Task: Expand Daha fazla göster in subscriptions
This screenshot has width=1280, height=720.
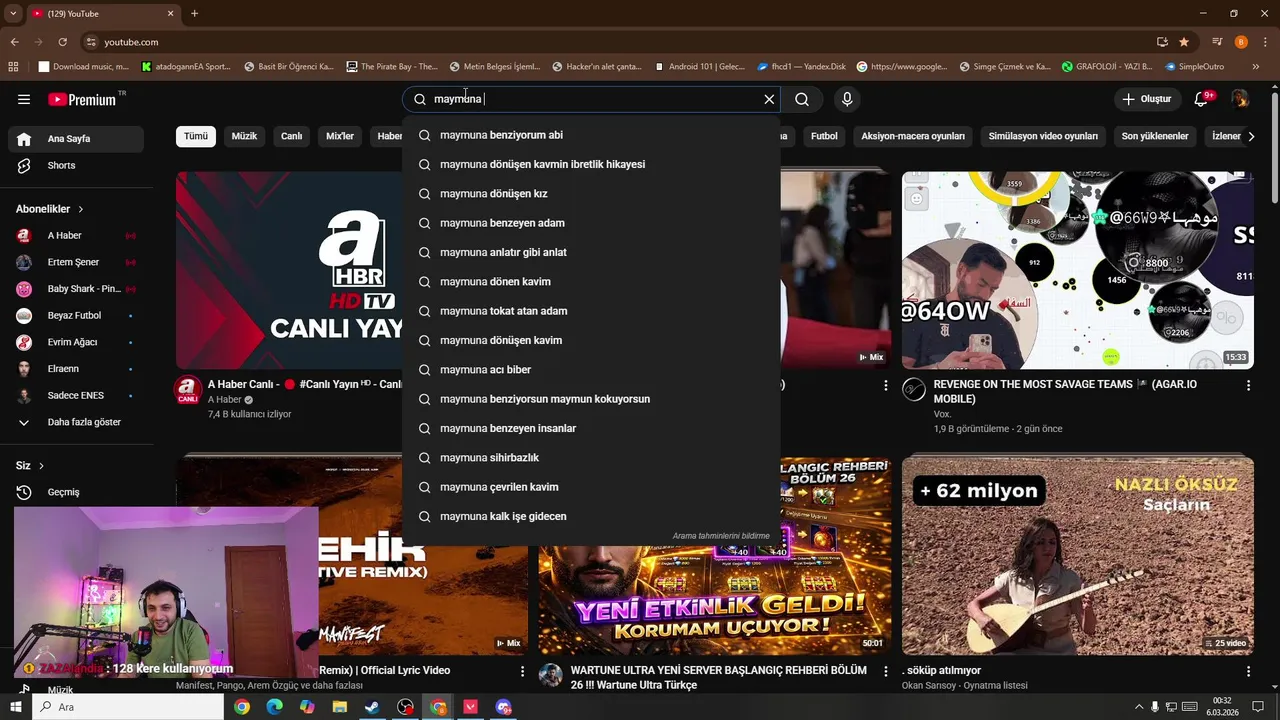Action: 76,422
